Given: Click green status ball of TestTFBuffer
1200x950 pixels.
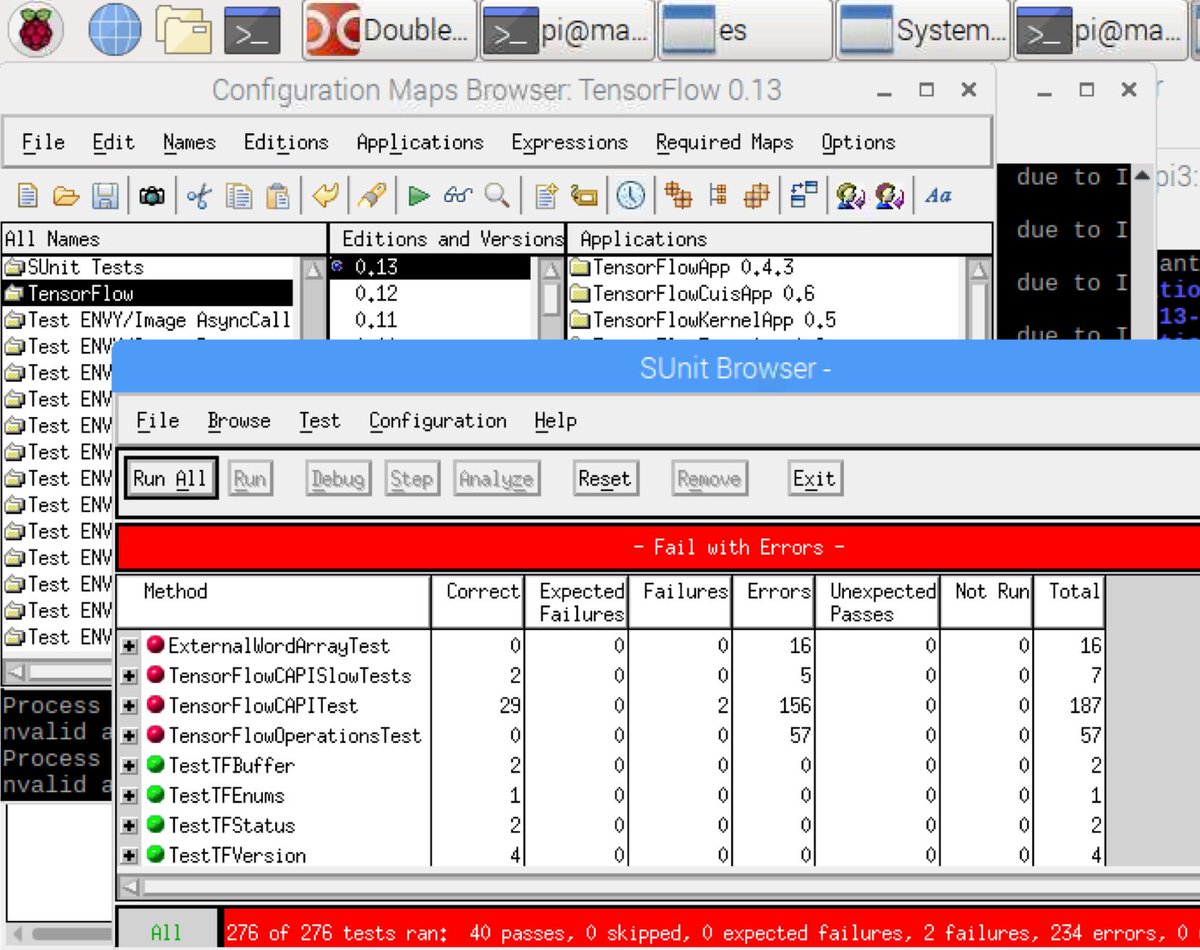Looking at the screenshot, I should click(155, 765).
